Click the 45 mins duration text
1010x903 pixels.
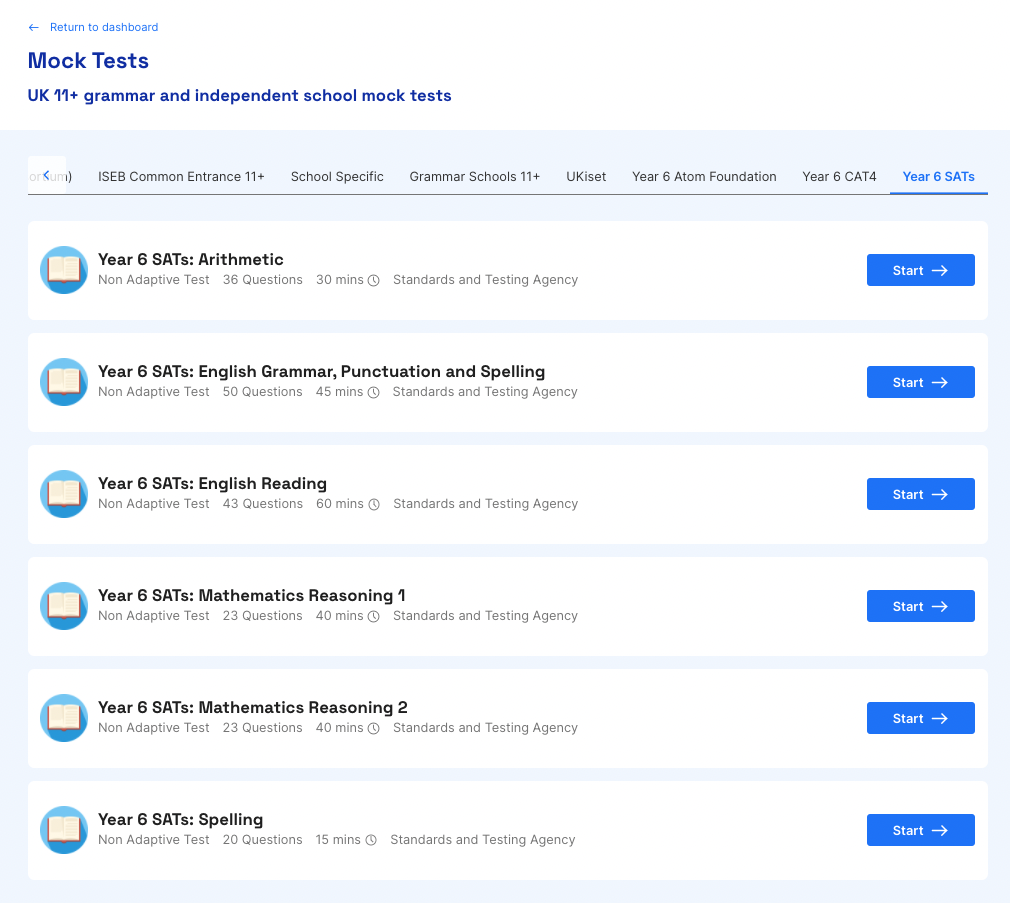pyautogui.click(x=339, y=392)
